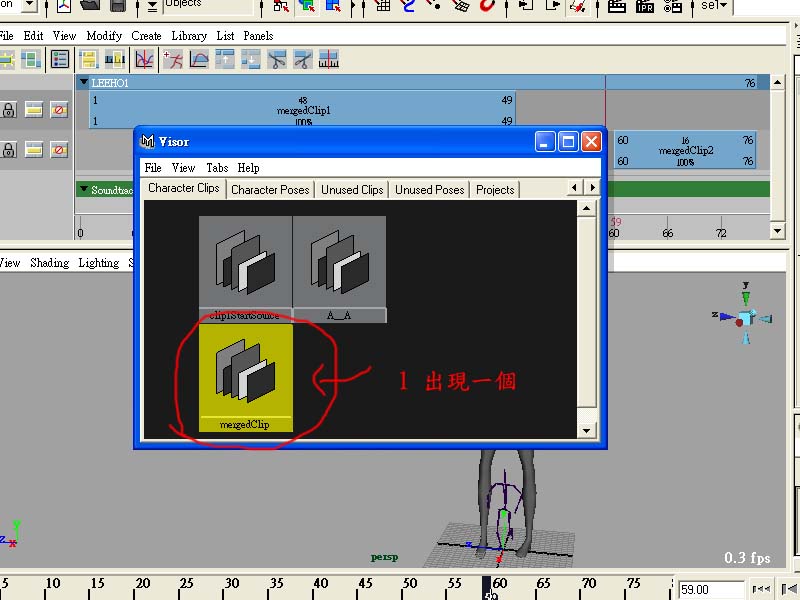Switch to the Unused Poses tab
The width and height of the screenshot is (800, 600).
tap(430, 190)
